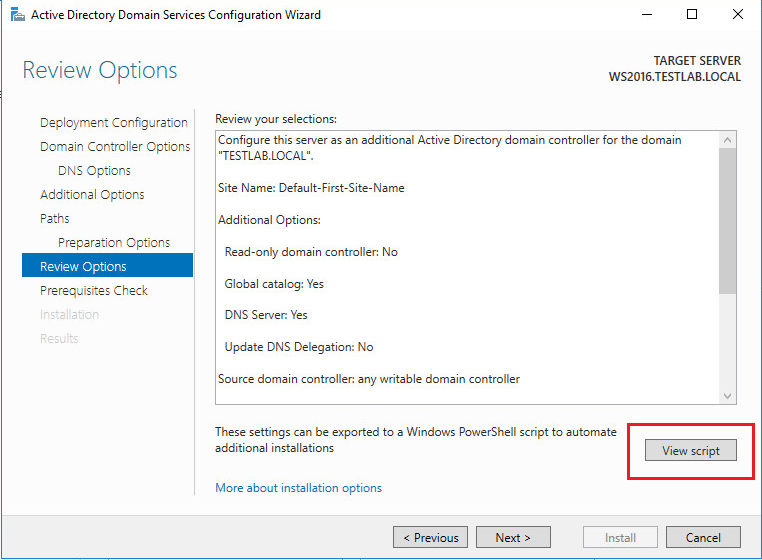Open the Domain Controller Options page

(115, 147)
